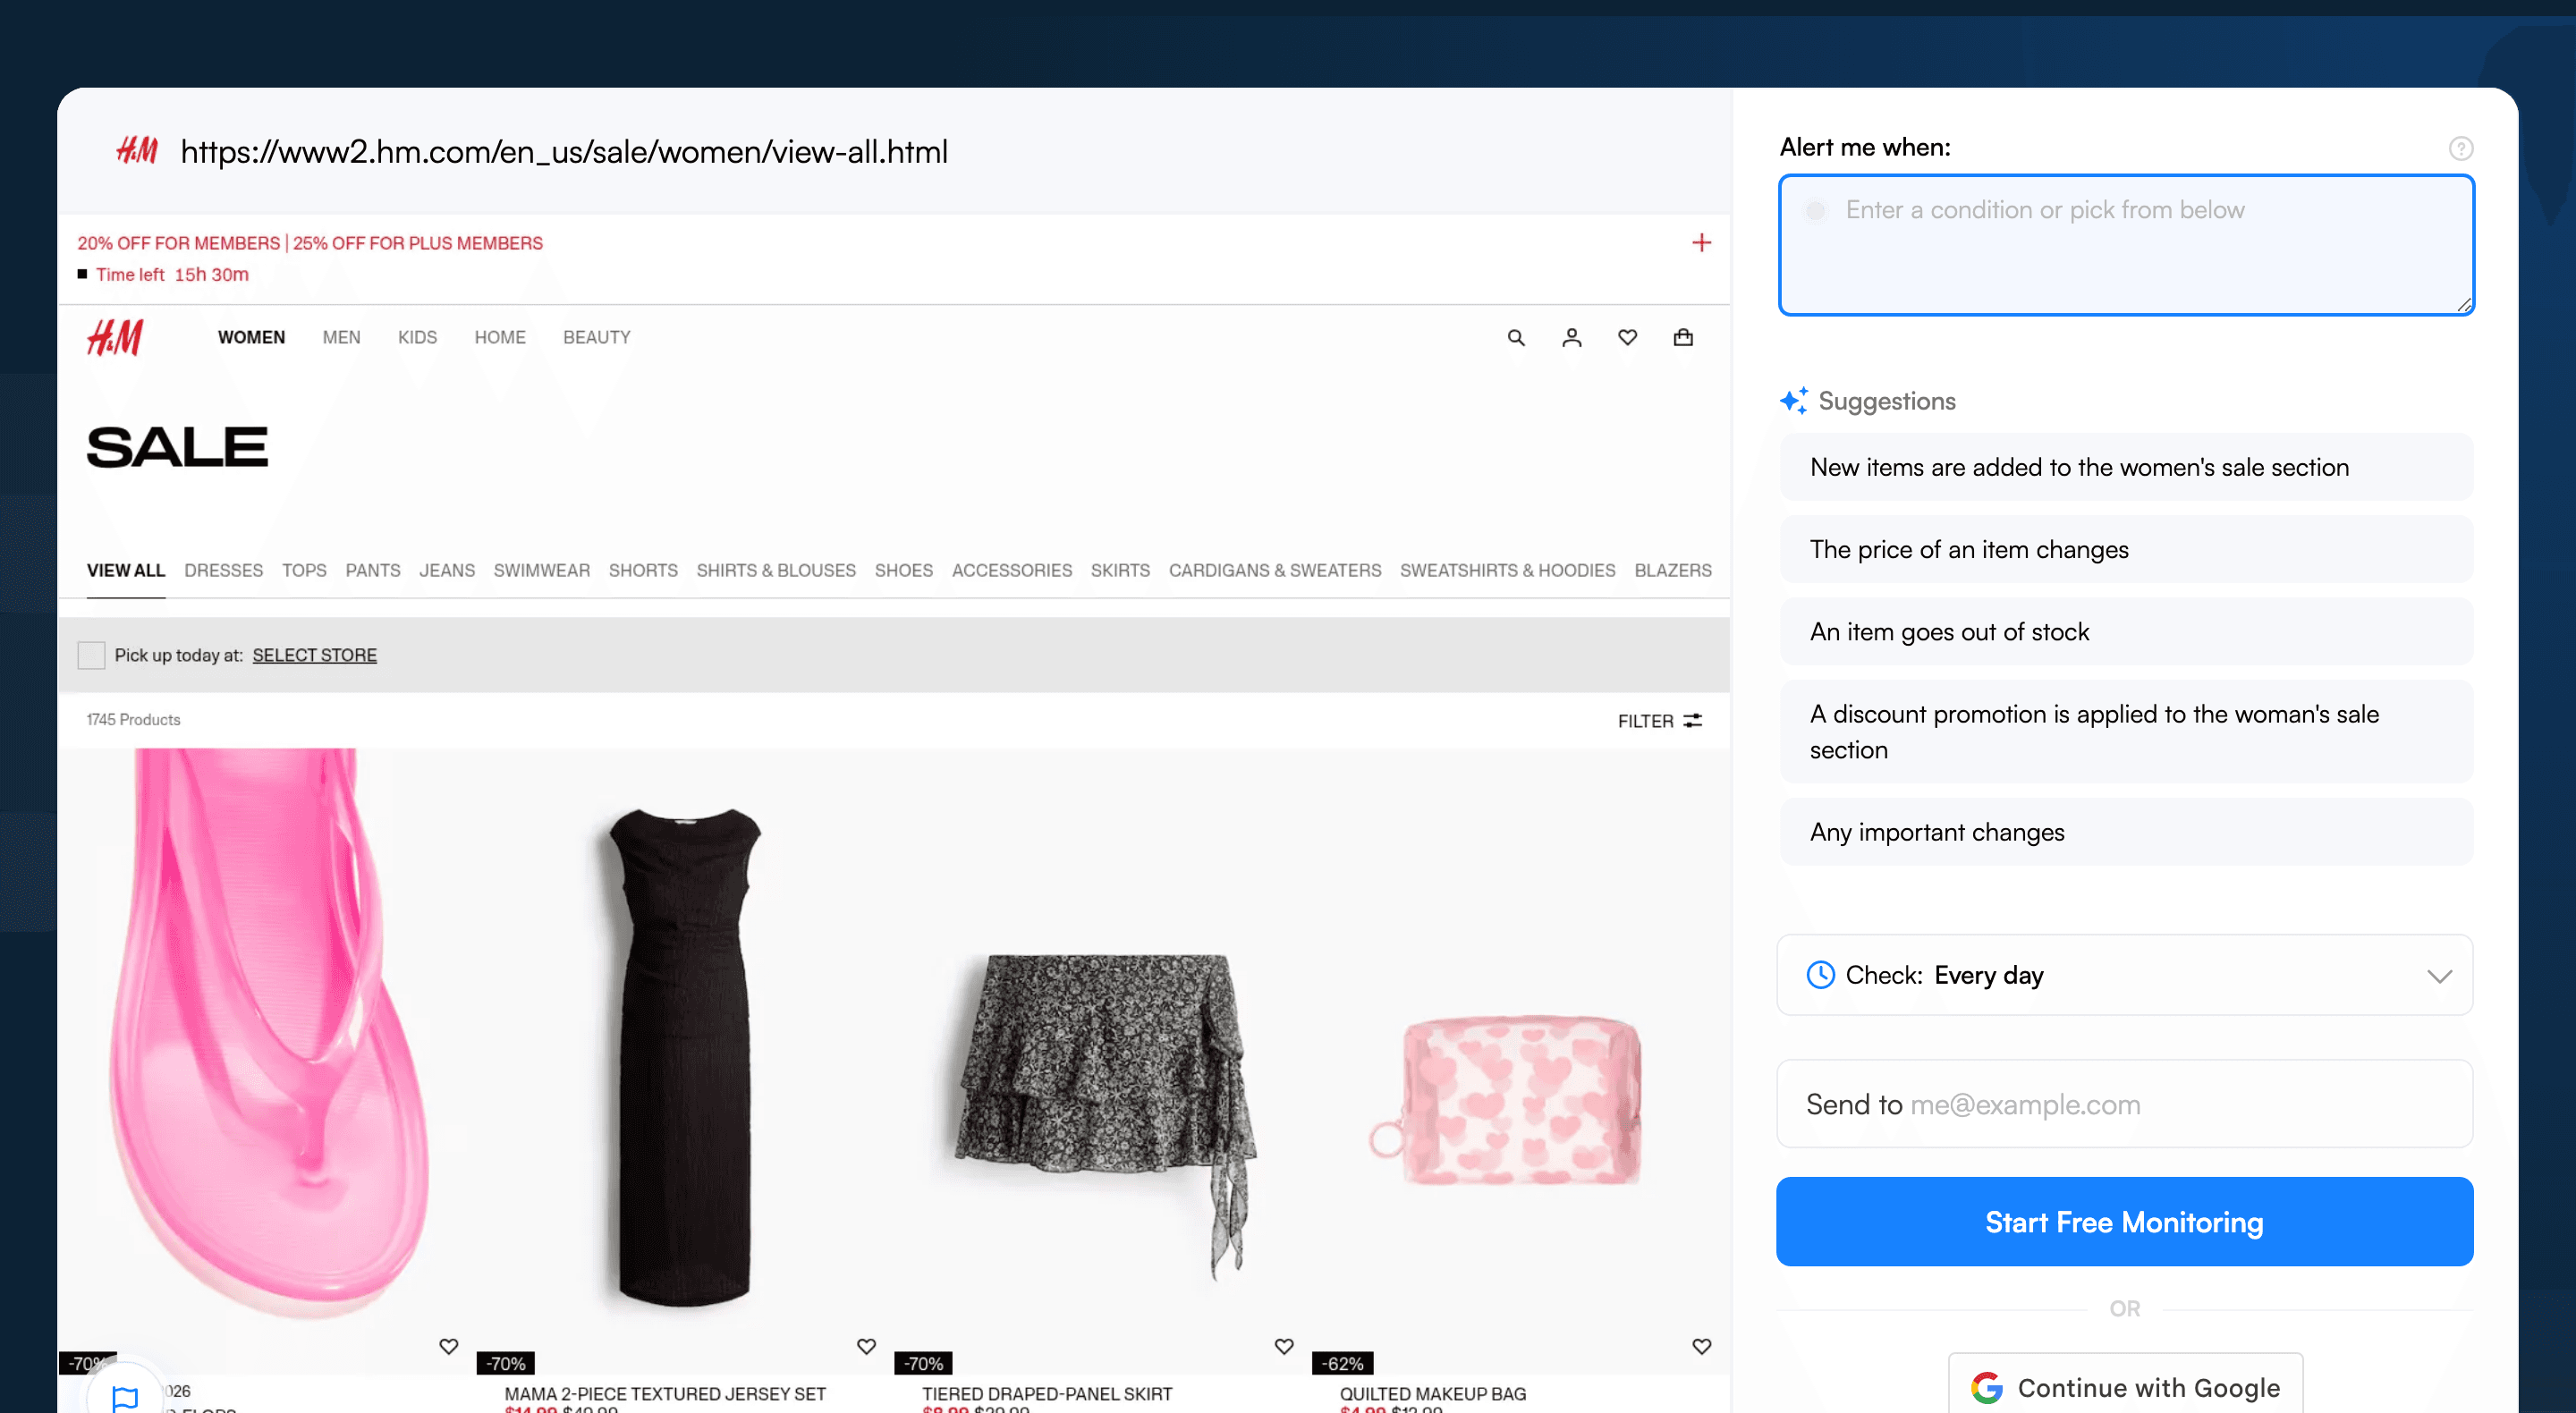Click the SELECT STORE link
The height and width of the screenshot is (1413, 2576).
314,655
